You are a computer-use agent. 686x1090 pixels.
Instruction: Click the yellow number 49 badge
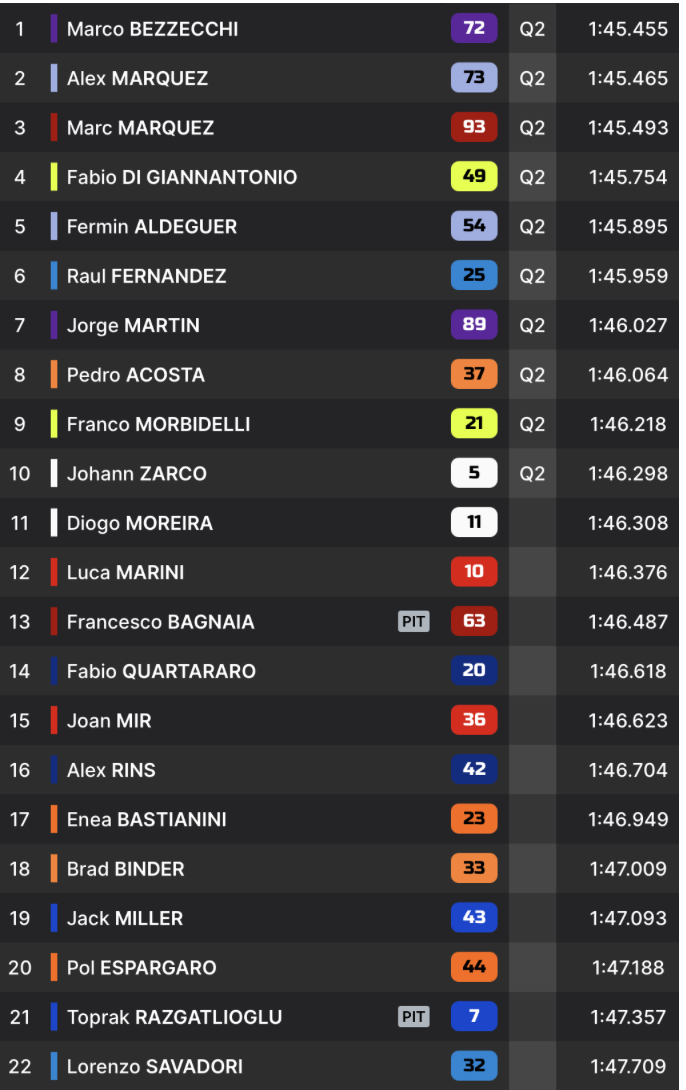tap(474, 177)
